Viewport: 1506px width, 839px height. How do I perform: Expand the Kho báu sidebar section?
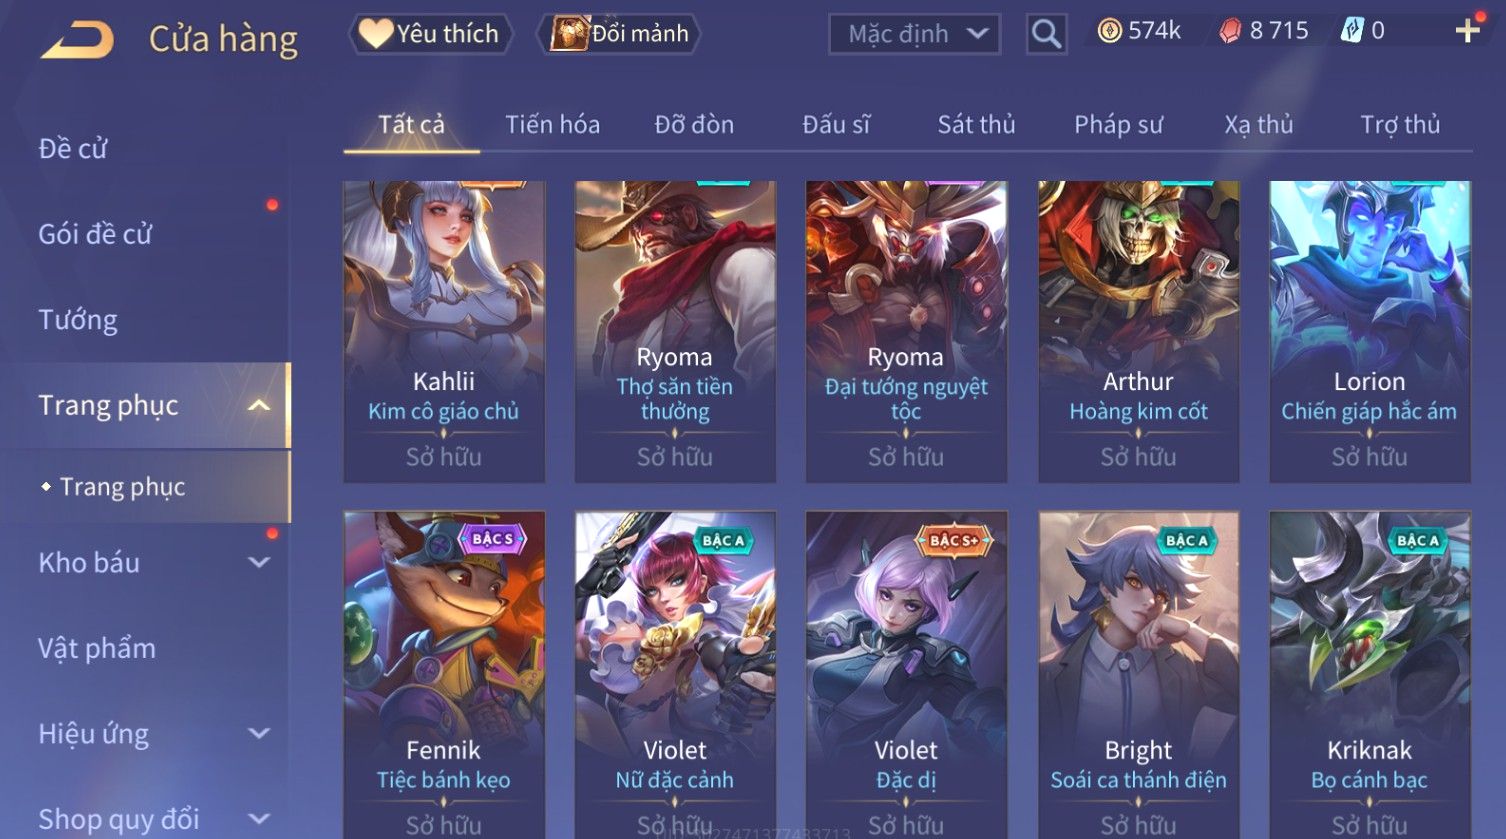(x=258, y=562)
